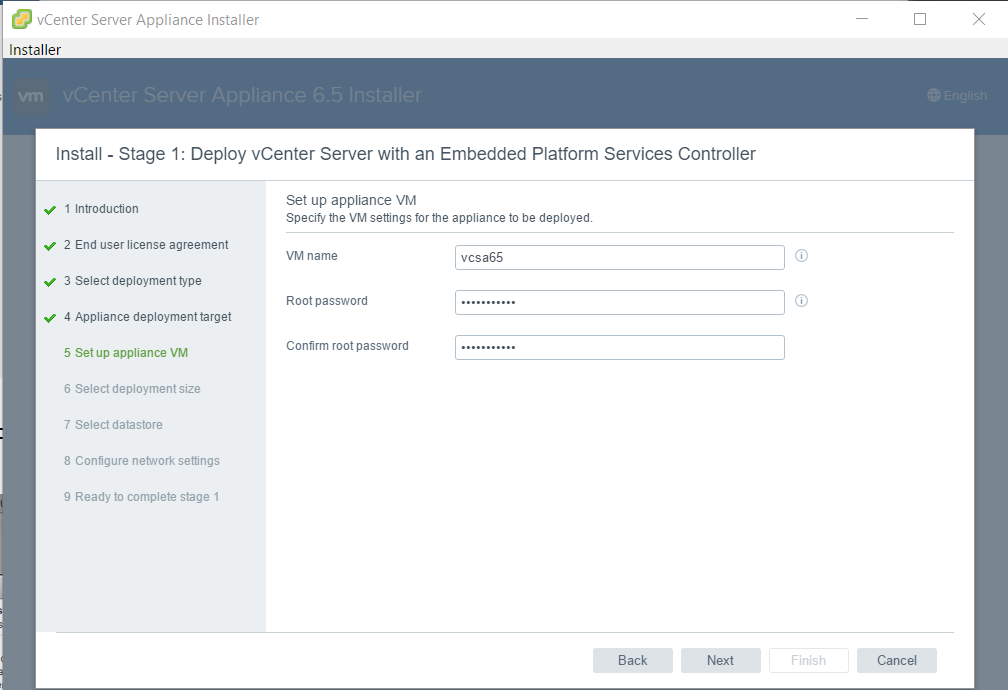Select step 7 Select datastore

pyautogui.click(x=113, y=425)
